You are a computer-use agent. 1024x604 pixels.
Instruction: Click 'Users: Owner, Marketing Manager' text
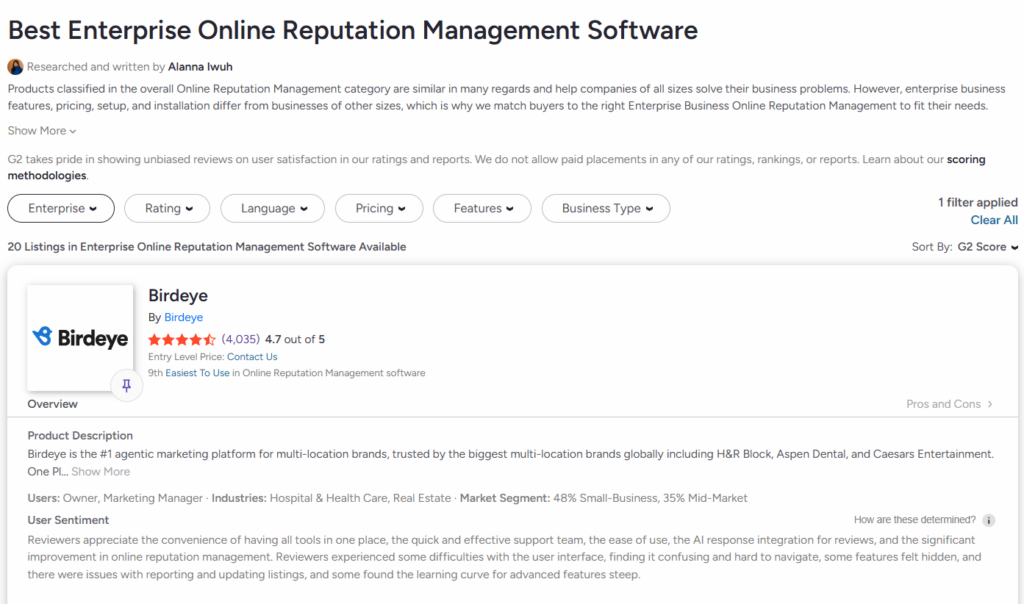[x=115, y=498]
